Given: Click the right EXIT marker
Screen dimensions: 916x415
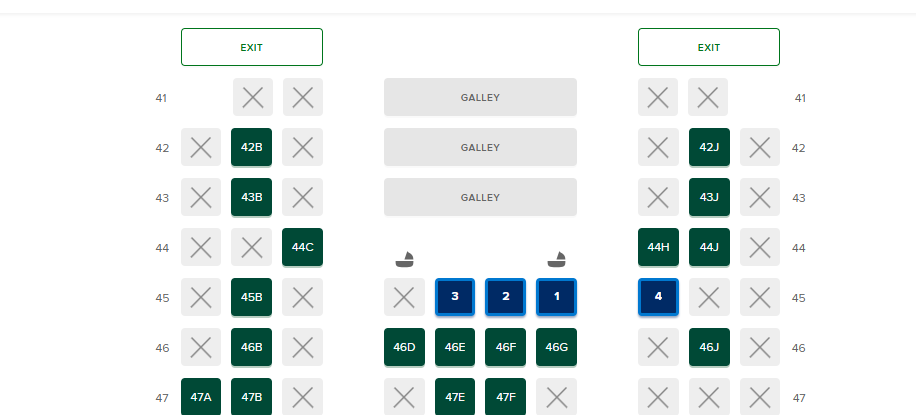Looking at the screenshot, I should 709,47.
